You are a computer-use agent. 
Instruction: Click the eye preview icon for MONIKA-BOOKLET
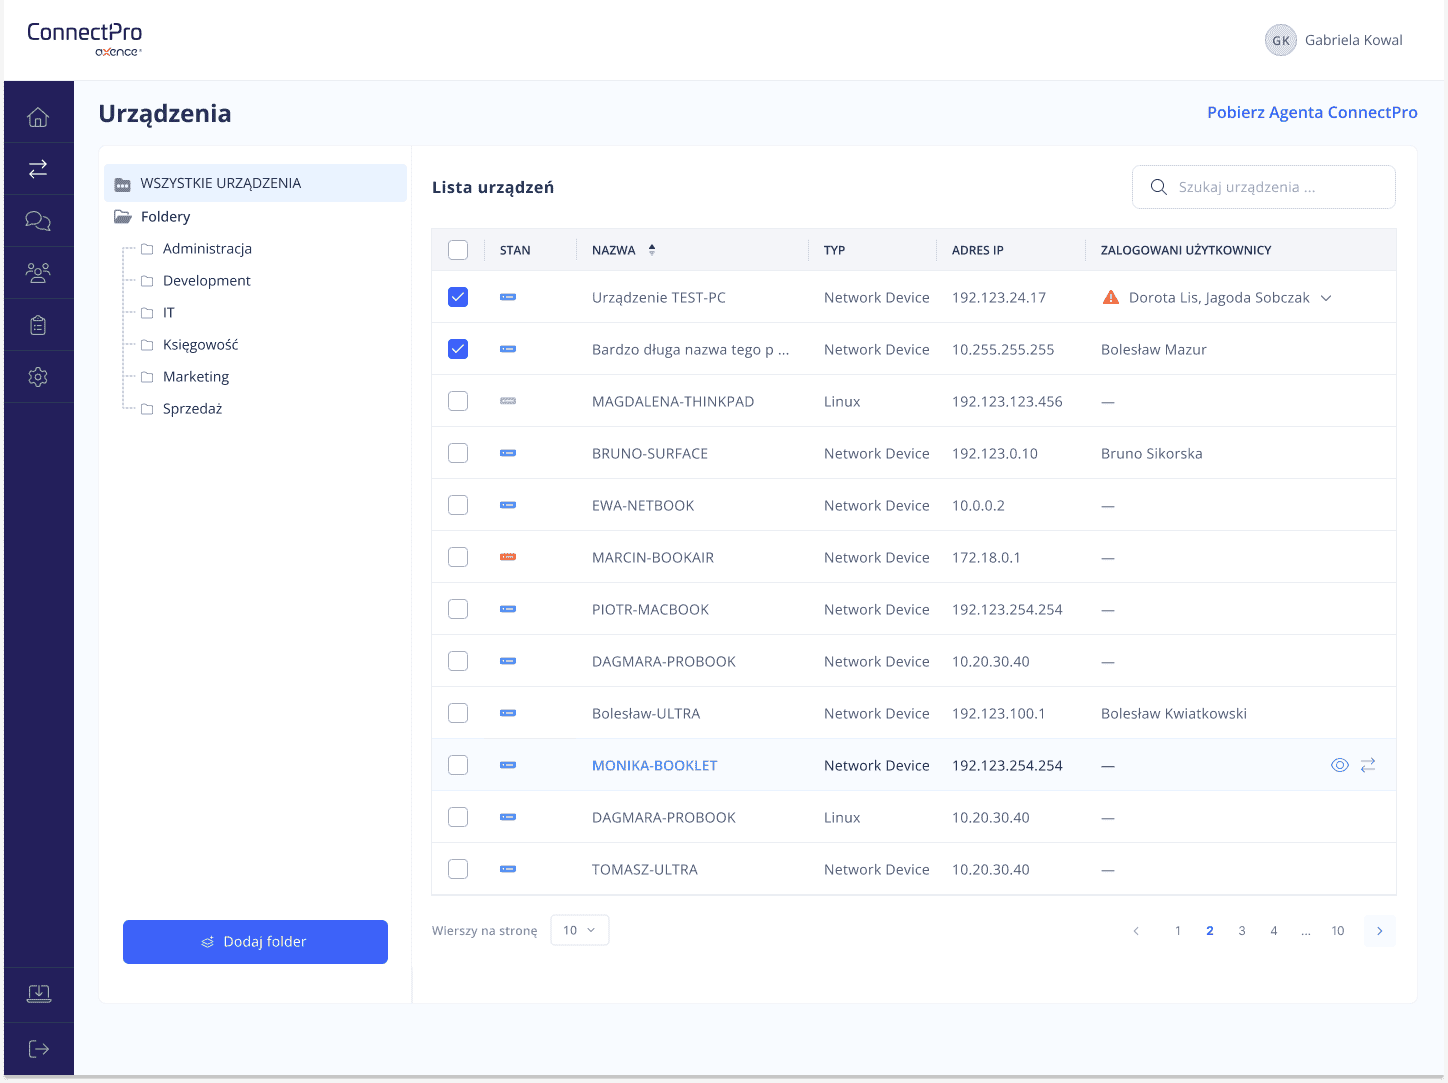tap(1340, 765)
